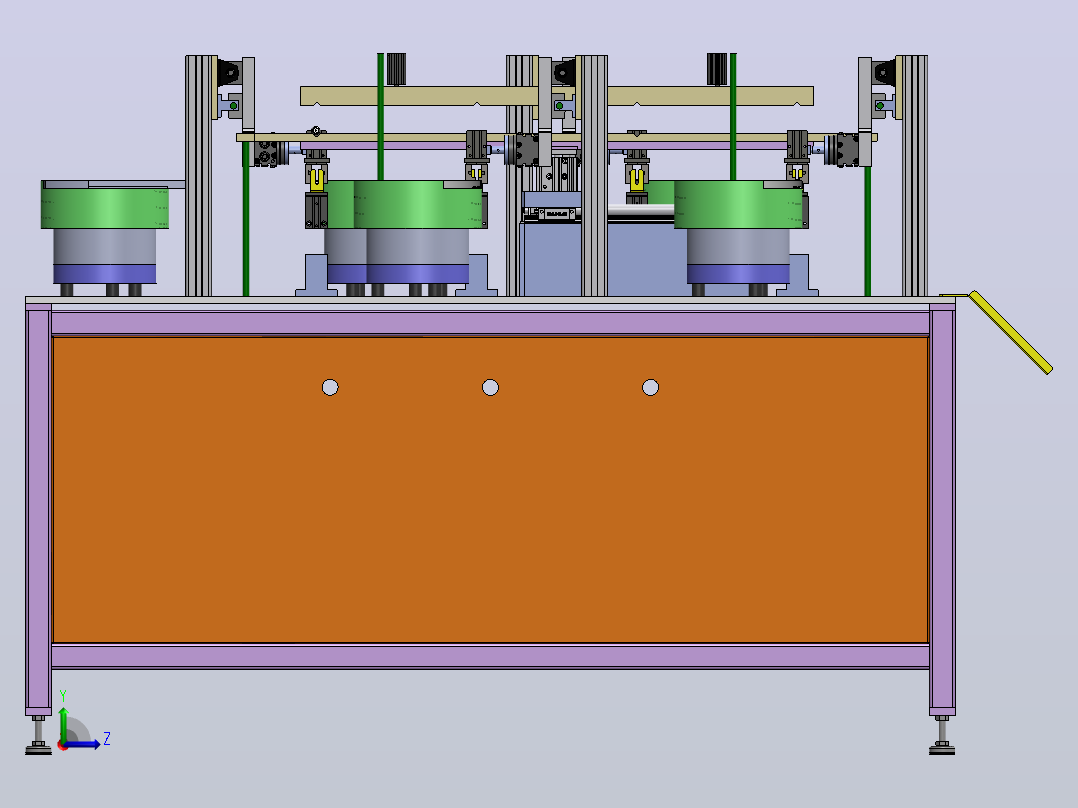
Task: Pick the middle hole in orange panel
Action: (490, 388)
